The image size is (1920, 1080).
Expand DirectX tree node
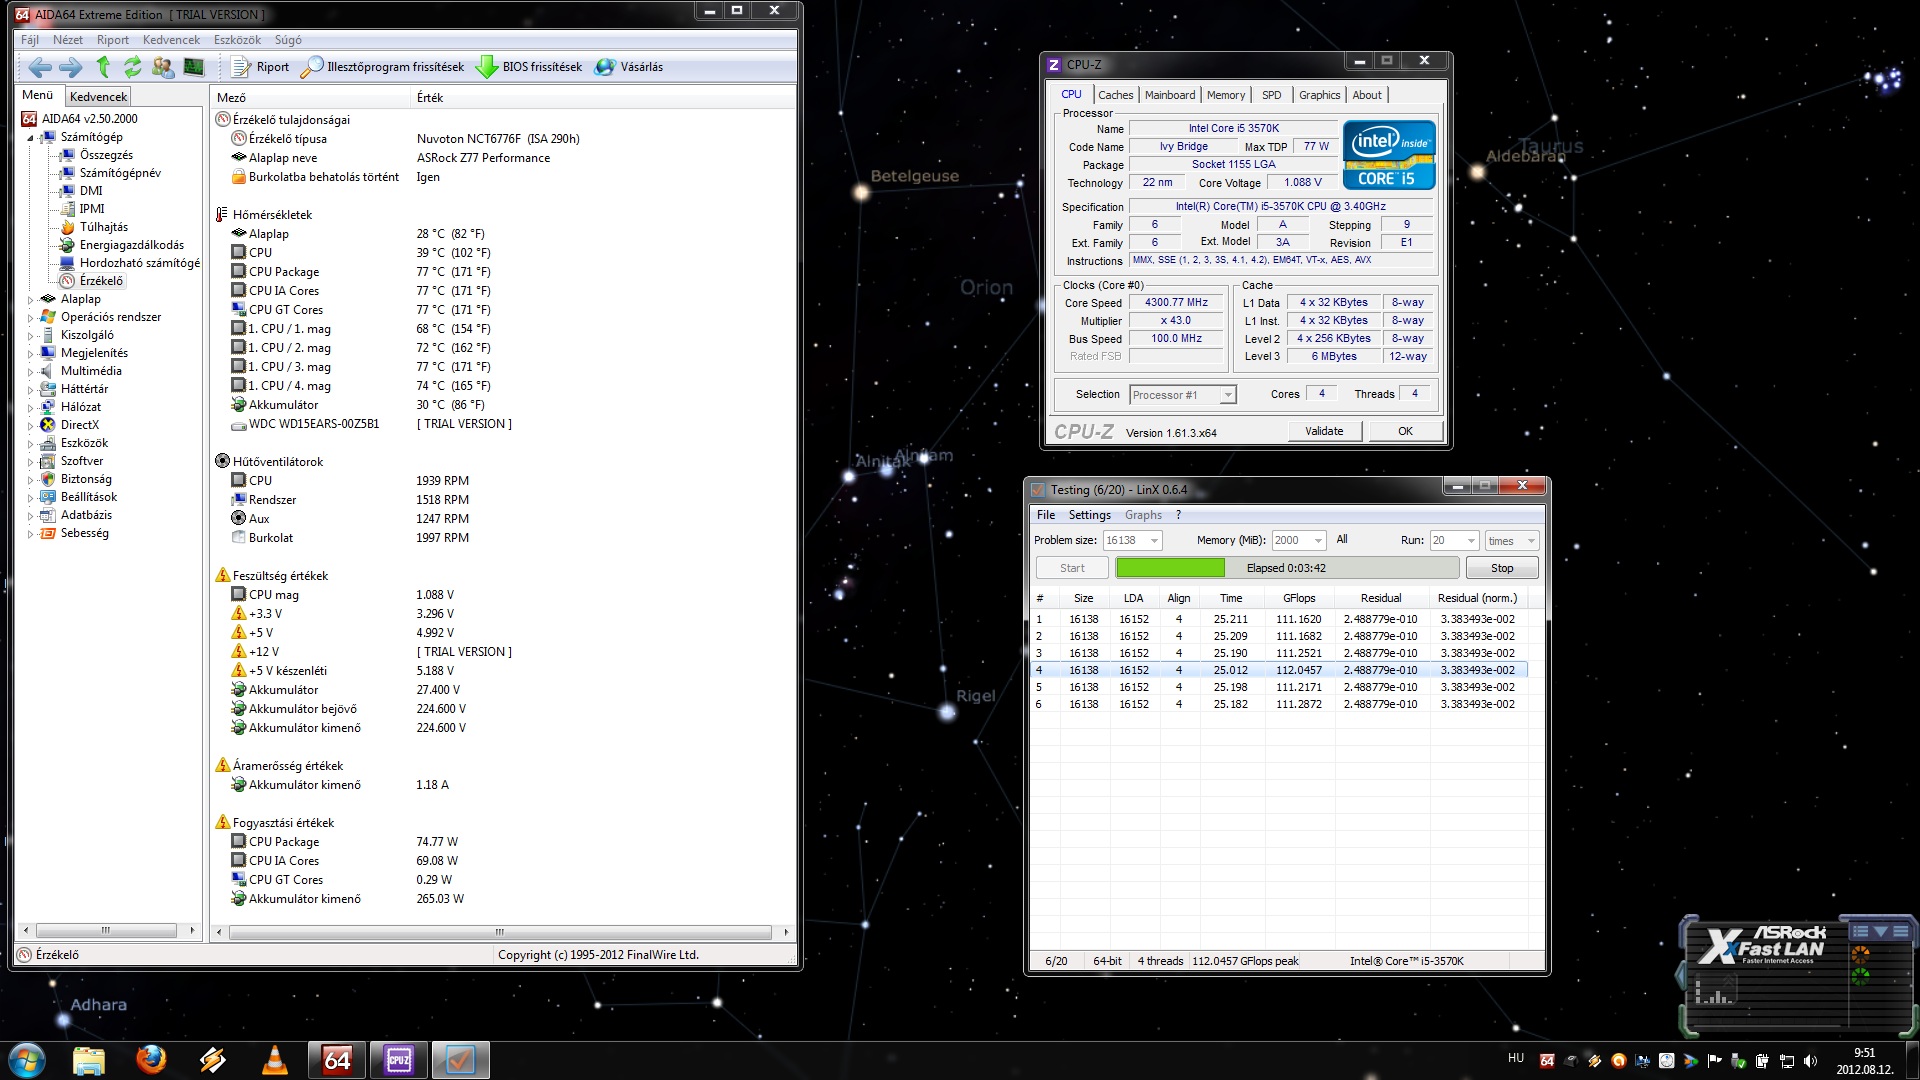pyautogui.click(x=30, y=425)
